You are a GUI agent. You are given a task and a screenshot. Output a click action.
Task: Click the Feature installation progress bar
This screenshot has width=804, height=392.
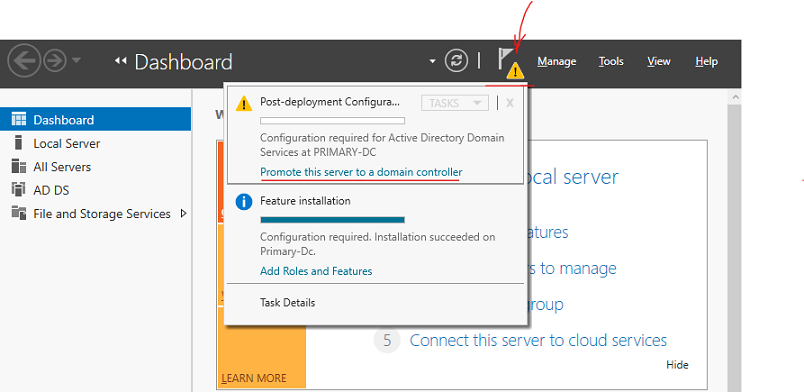click(x=333, y=220)
